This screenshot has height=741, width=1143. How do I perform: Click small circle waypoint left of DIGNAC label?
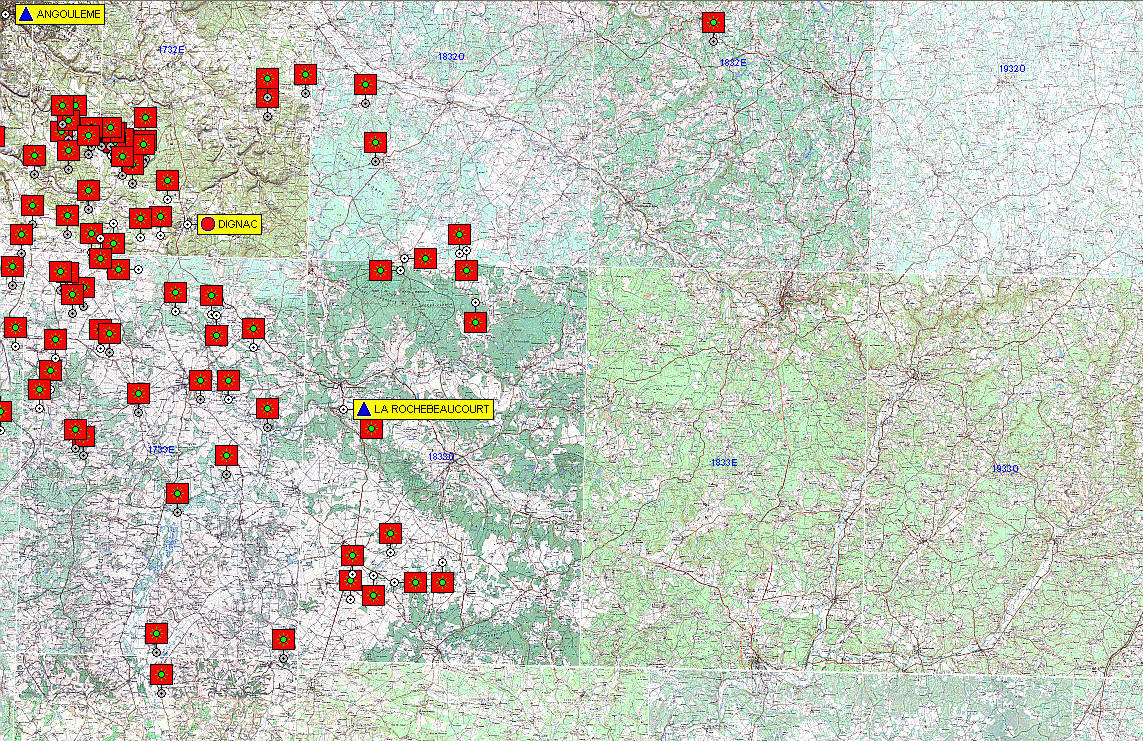[187, 224]
